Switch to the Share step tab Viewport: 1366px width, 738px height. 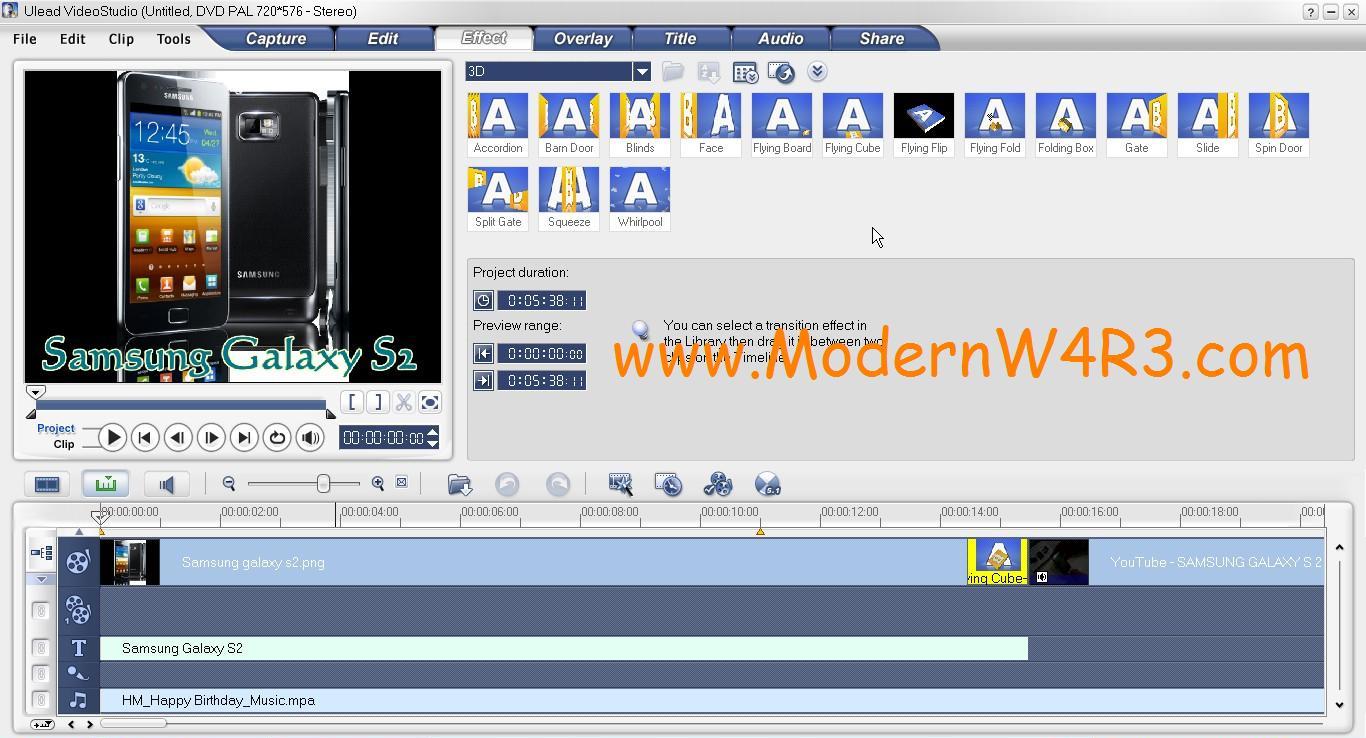(882, 39)
